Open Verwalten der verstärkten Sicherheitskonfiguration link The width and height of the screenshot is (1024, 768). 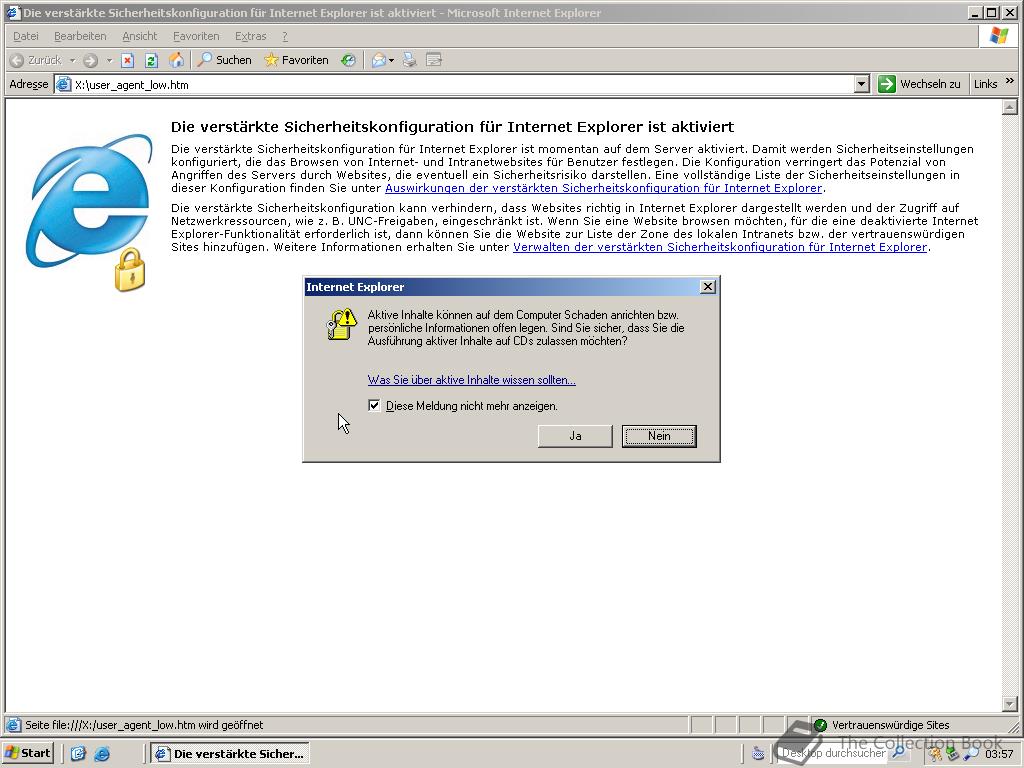720,247
